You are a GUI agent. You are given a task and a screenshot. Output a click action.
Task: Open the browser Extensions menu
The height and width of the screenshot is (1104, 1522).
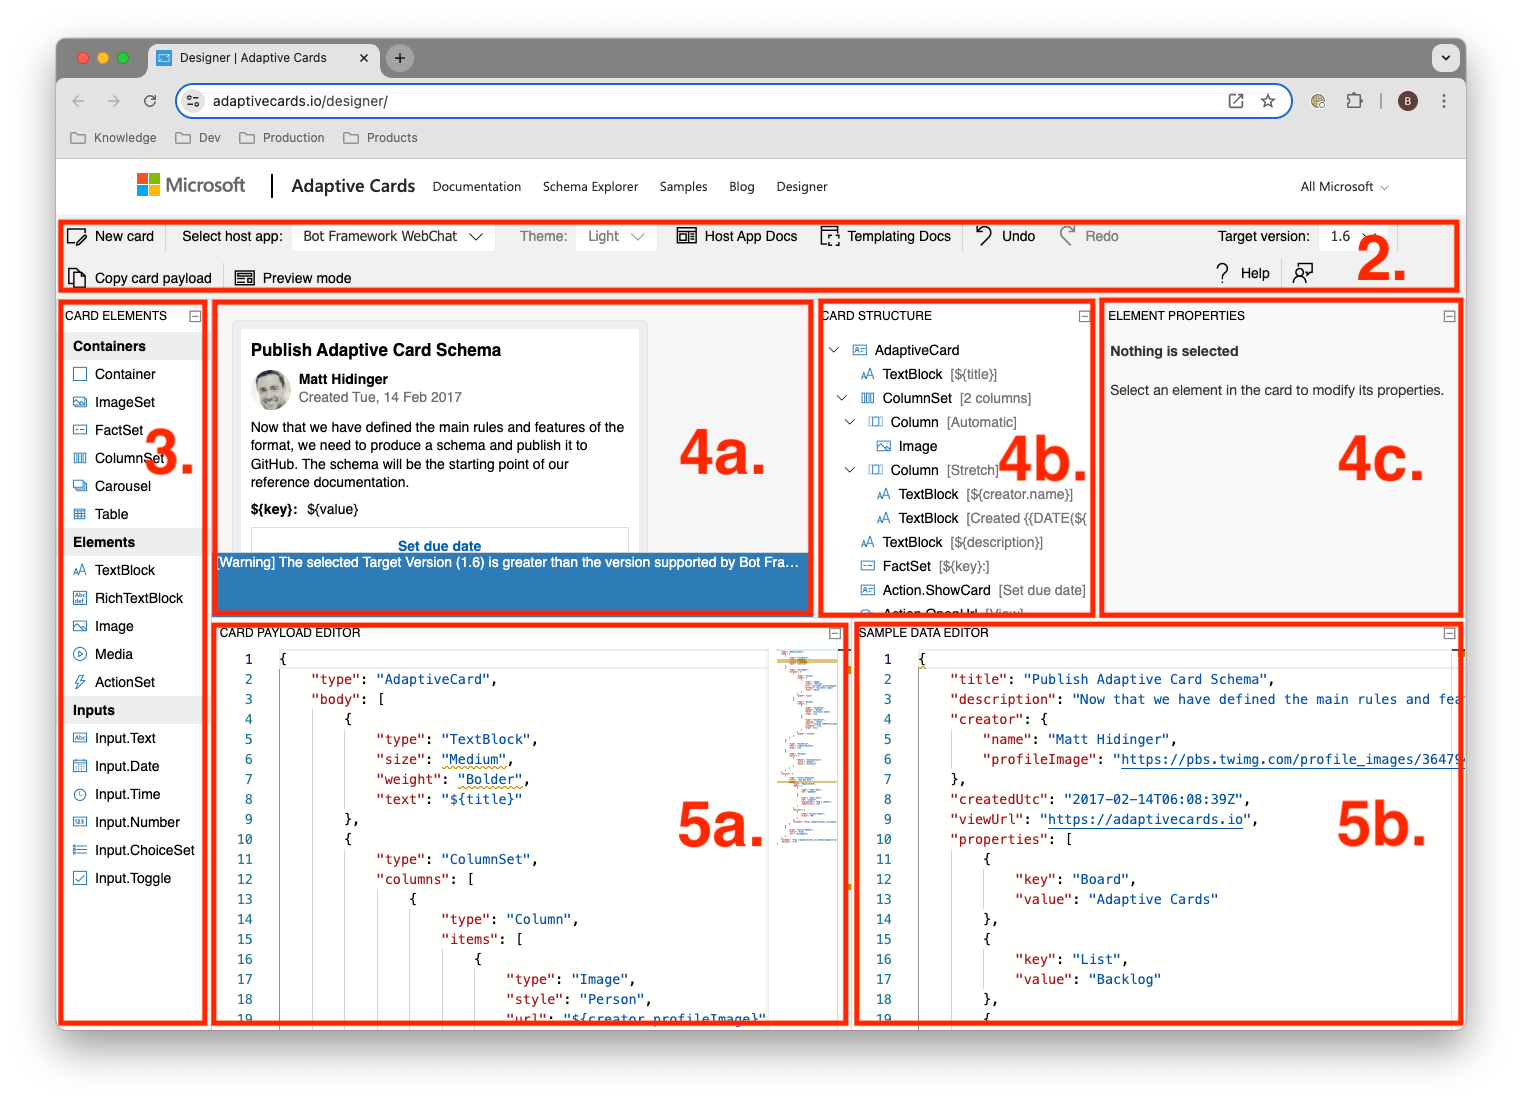click(1354, 101)
